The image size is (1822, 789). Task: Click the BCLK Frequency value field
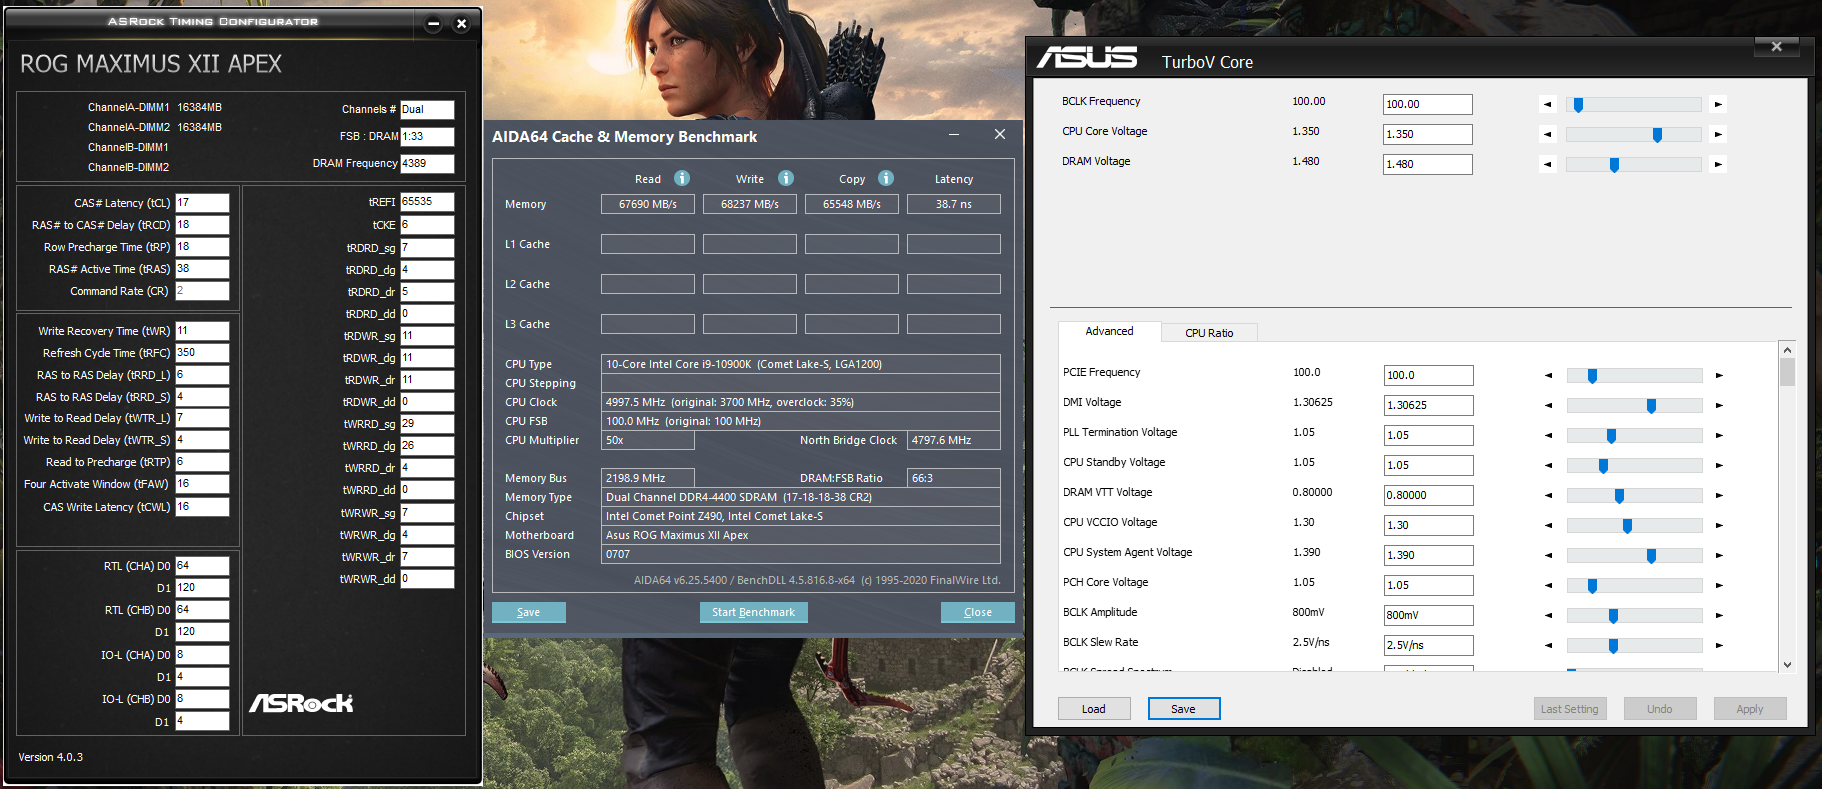(x=1427, y=104)
